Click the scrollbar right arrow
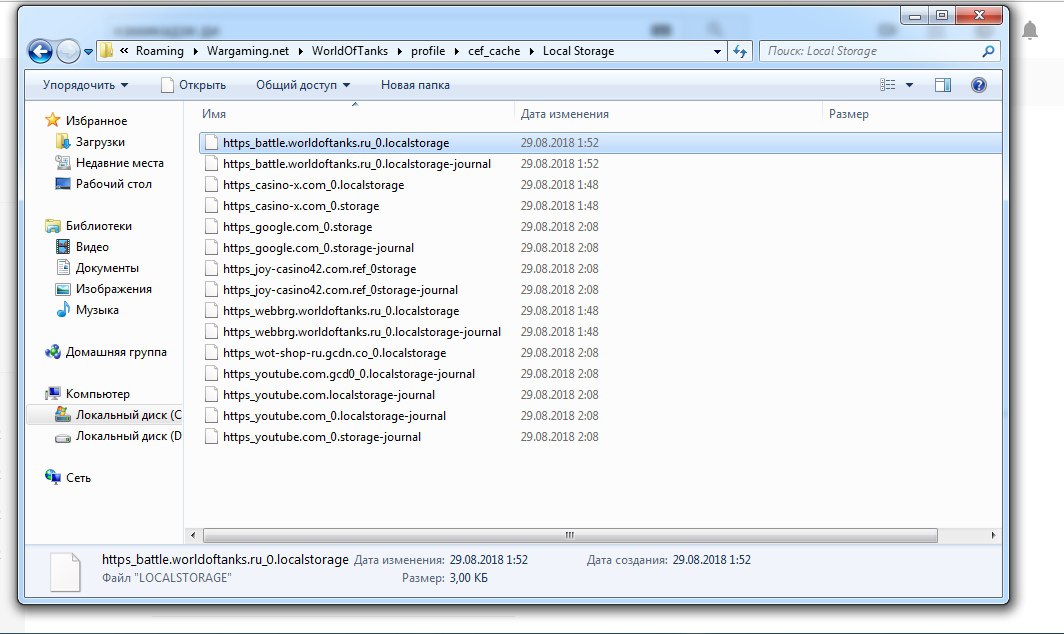Screen dimensions: 1064x634 (993, 536)
